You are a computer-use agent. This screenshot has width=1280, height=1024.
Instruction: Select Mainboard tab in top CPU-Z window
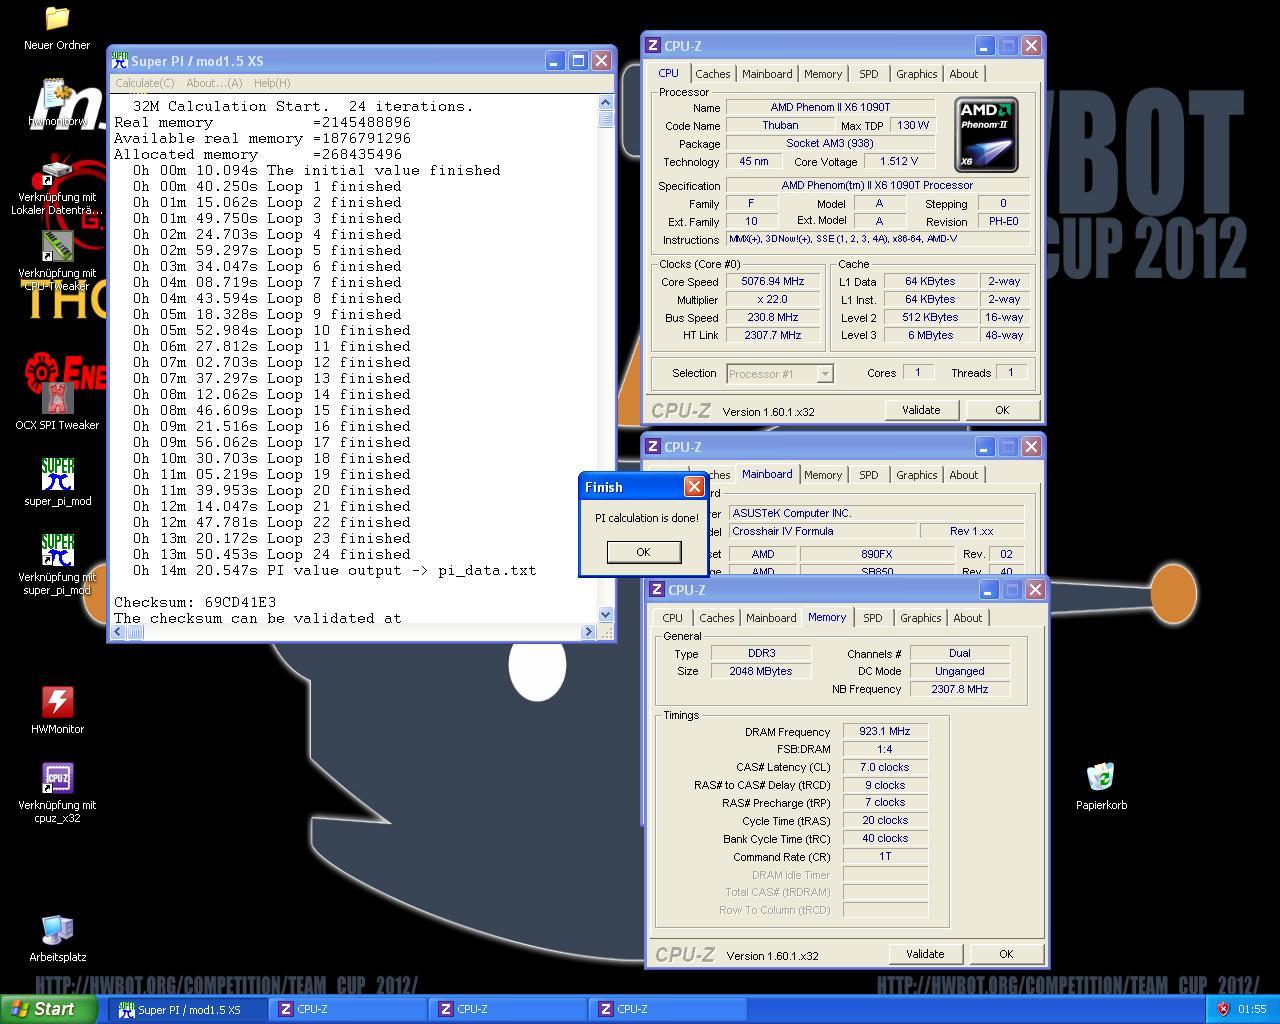coord(767,74)
